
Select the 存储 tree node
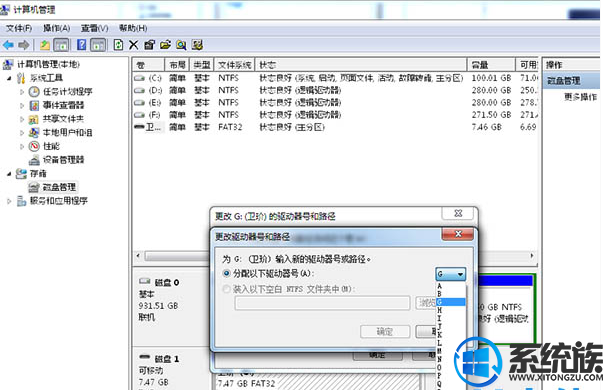click(x=38, y=173)
